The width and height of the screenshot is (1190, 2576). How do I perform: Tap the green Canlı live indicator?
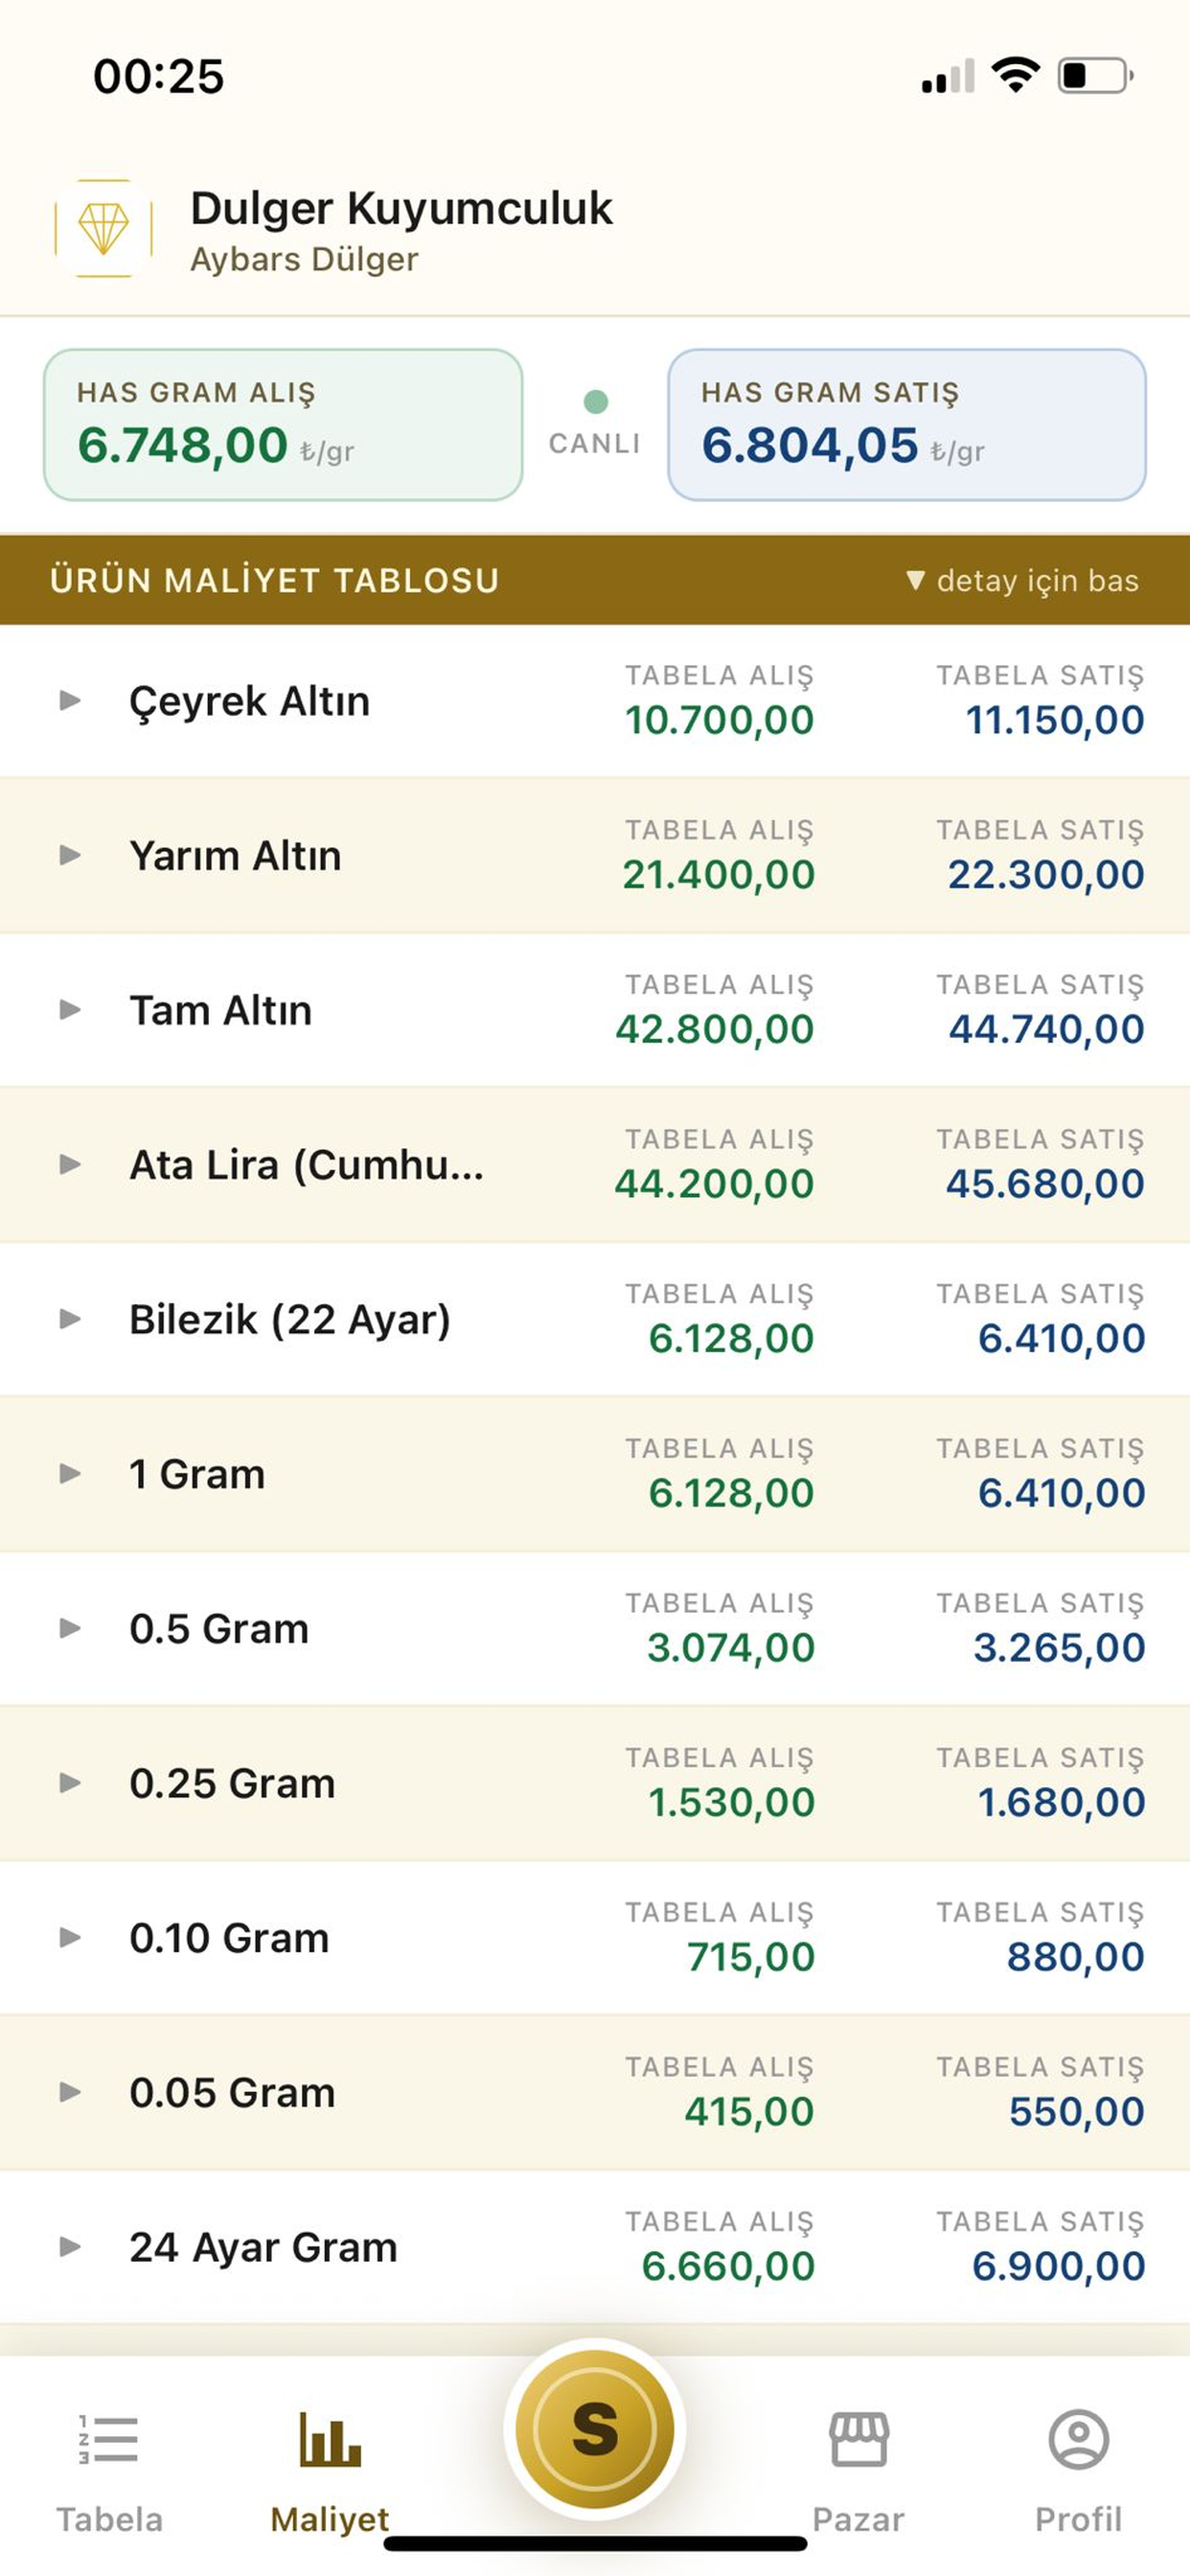[x=595, y=402]
